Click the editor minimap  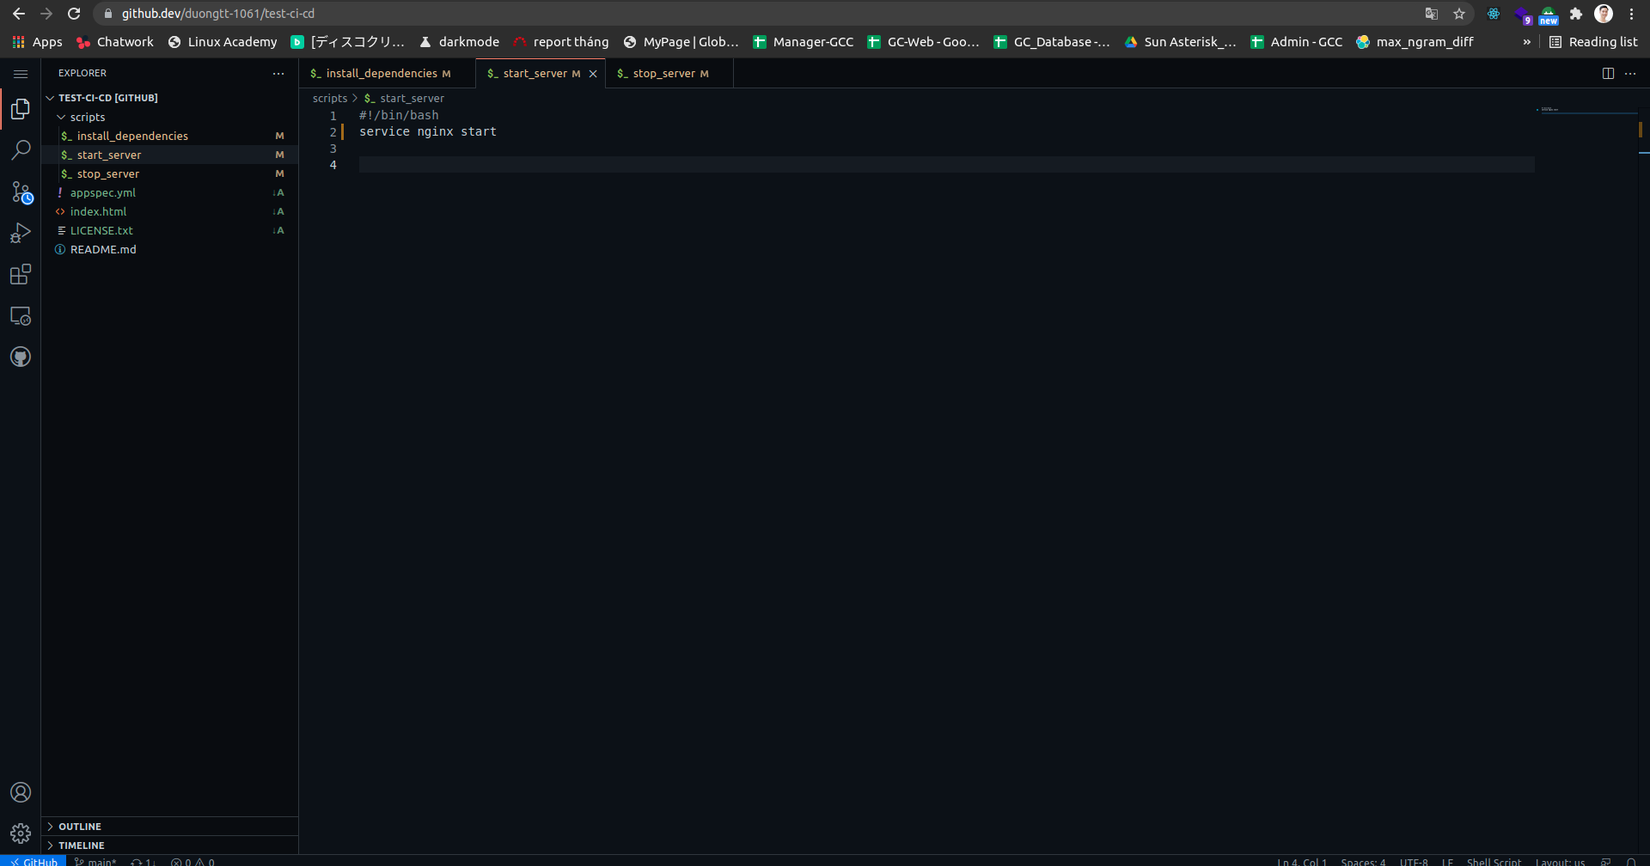(x=1586, y=109)
